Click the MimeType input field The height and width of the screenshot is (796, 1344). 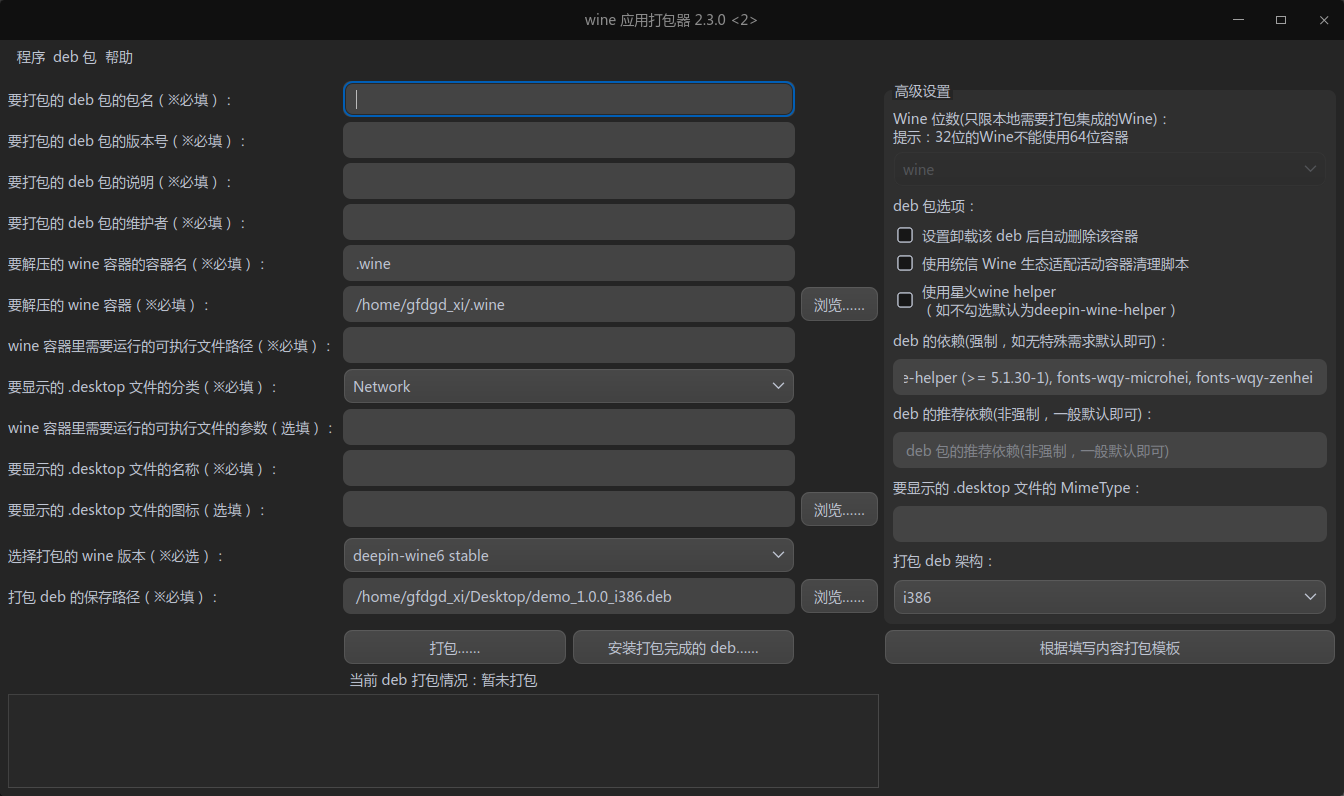pos(1109,524)
